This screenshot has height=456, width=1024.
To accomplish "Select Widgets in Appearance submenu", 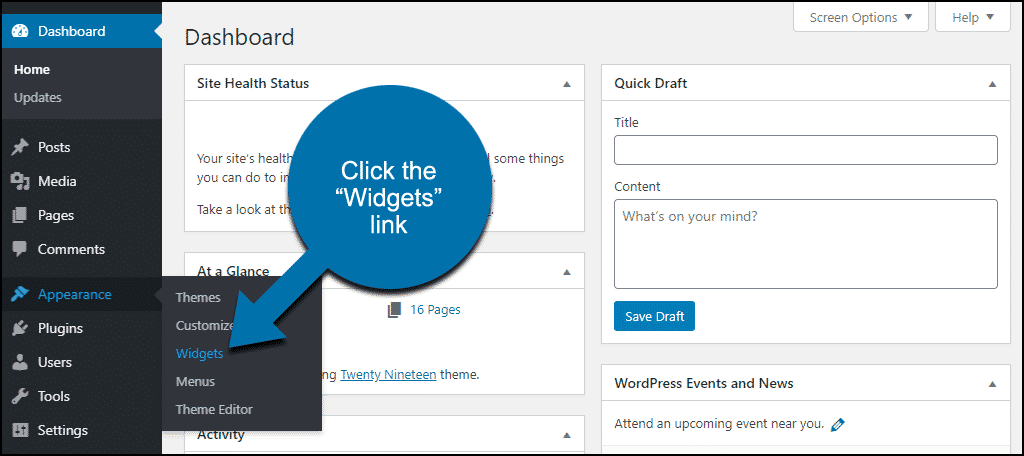I will pyautogui.click(x=199, y=353).
